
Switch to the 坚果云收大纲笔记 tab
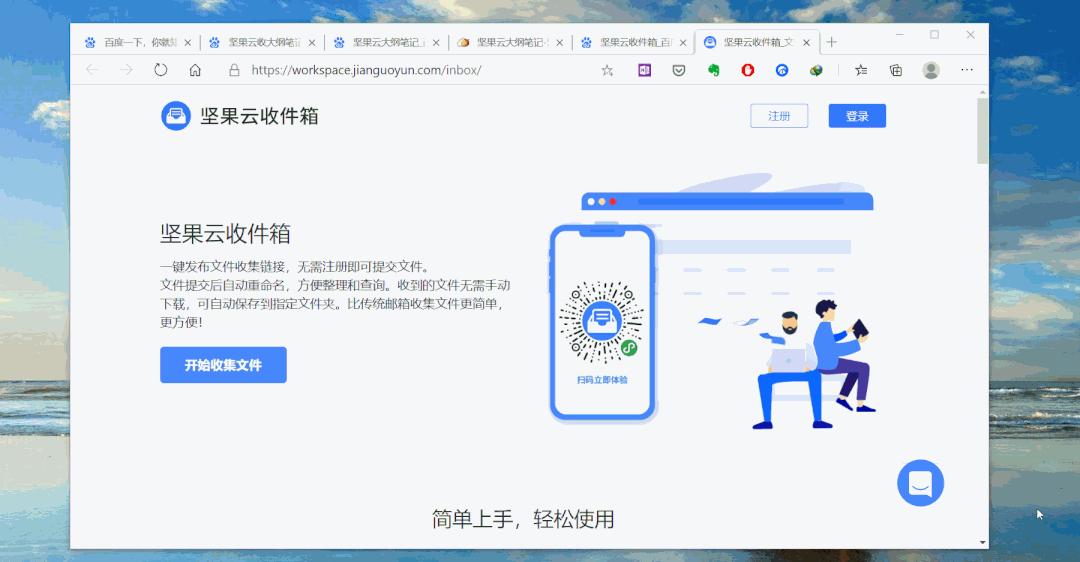pyautogui.click(x=260, y=43)
